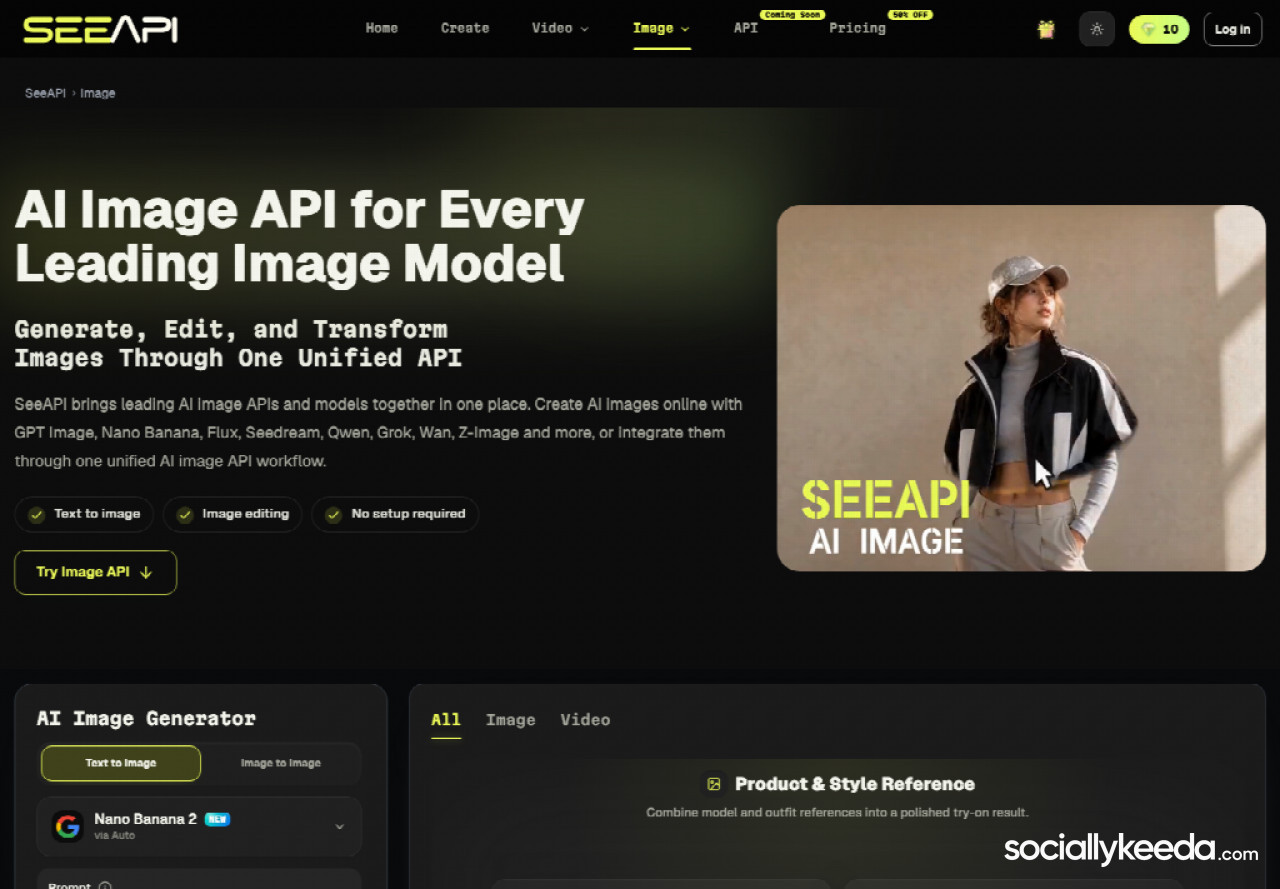Click the SeeAPI breadcrumb link
This screenshot has height=889, width=1280.
[x=45, y=93]
